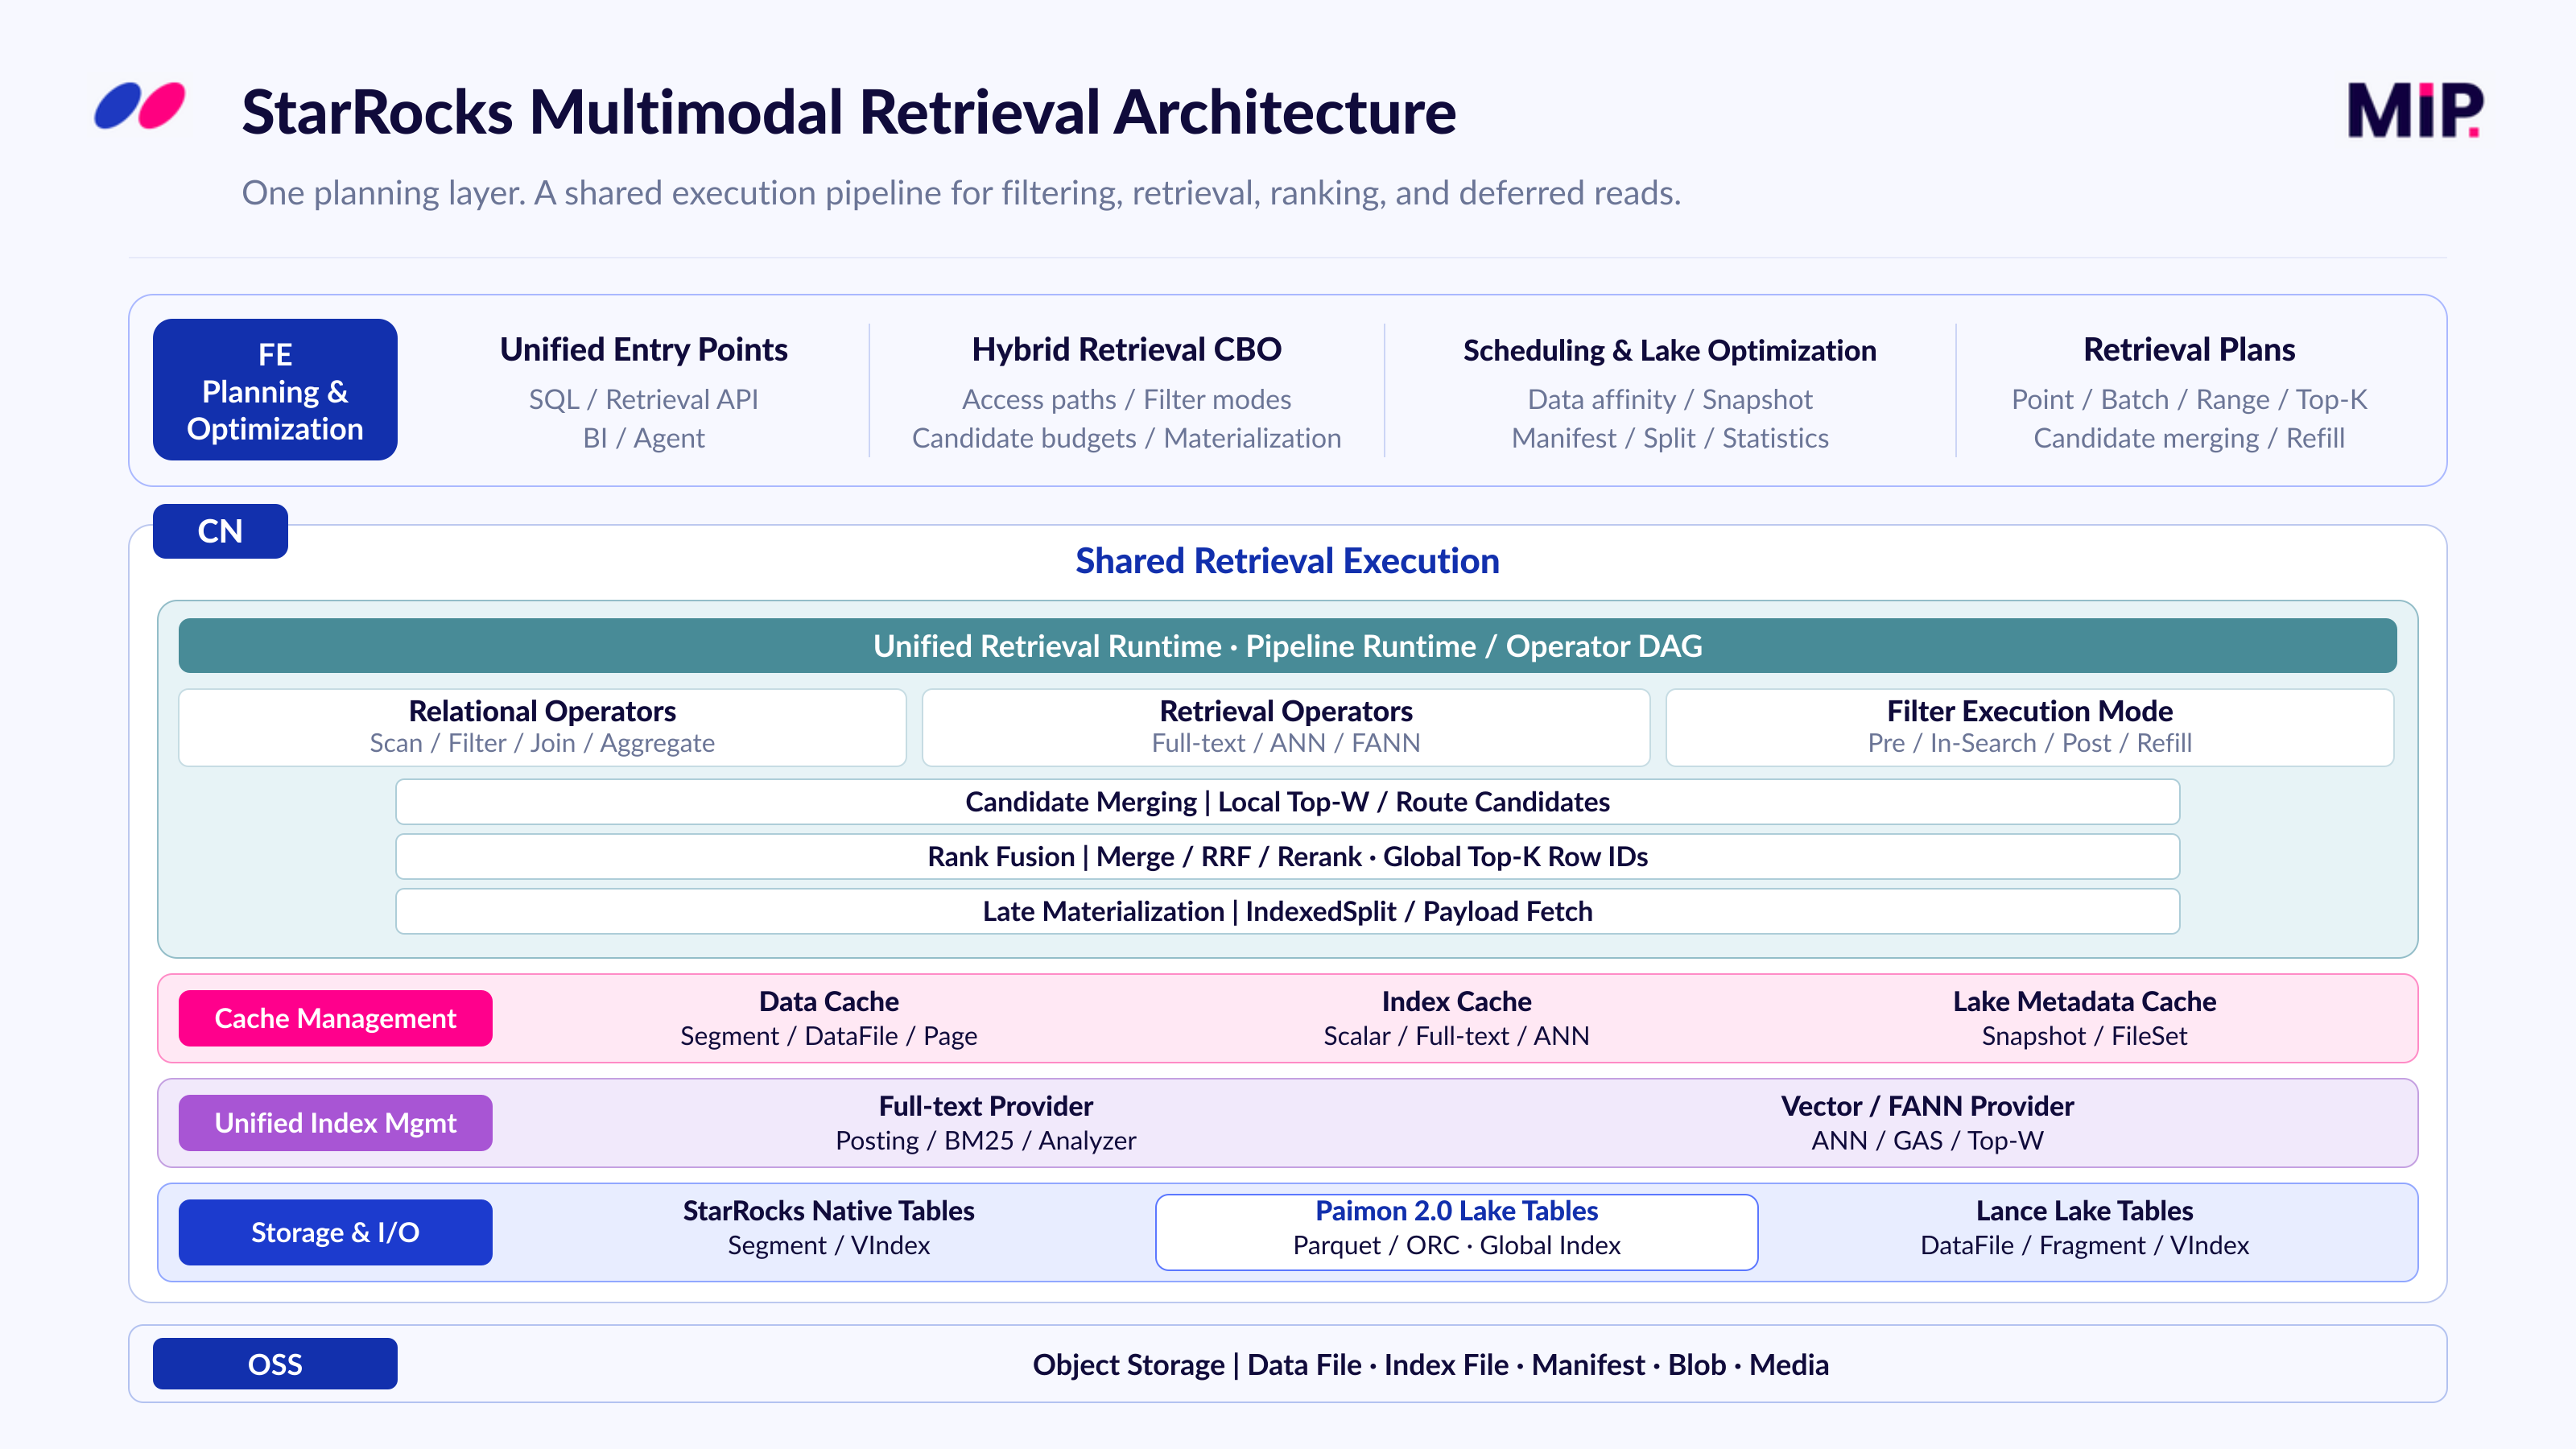Click the blue and pink logo
The image size is (2576, 1449).
(x=140, y=106)
